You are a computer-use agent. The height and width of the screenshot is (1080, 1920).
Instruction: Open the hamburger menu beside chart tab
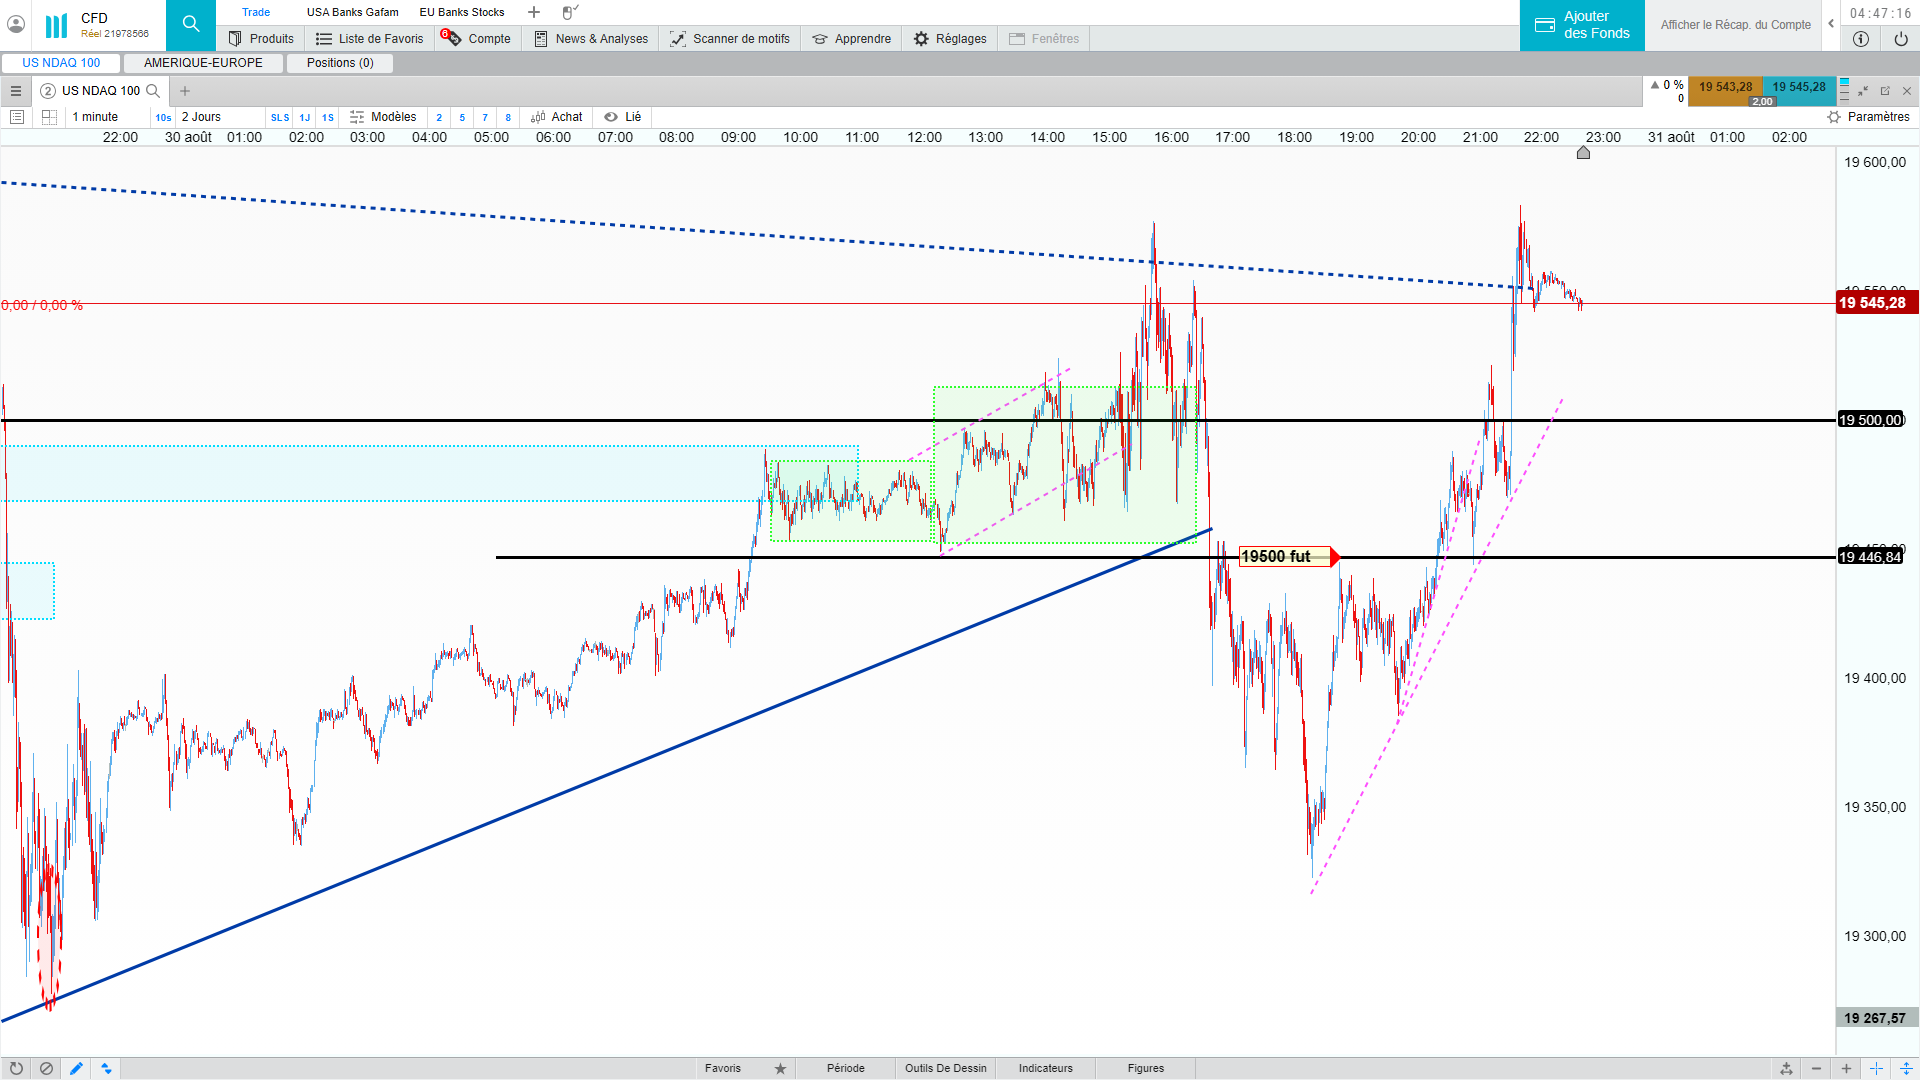point(16,91)
